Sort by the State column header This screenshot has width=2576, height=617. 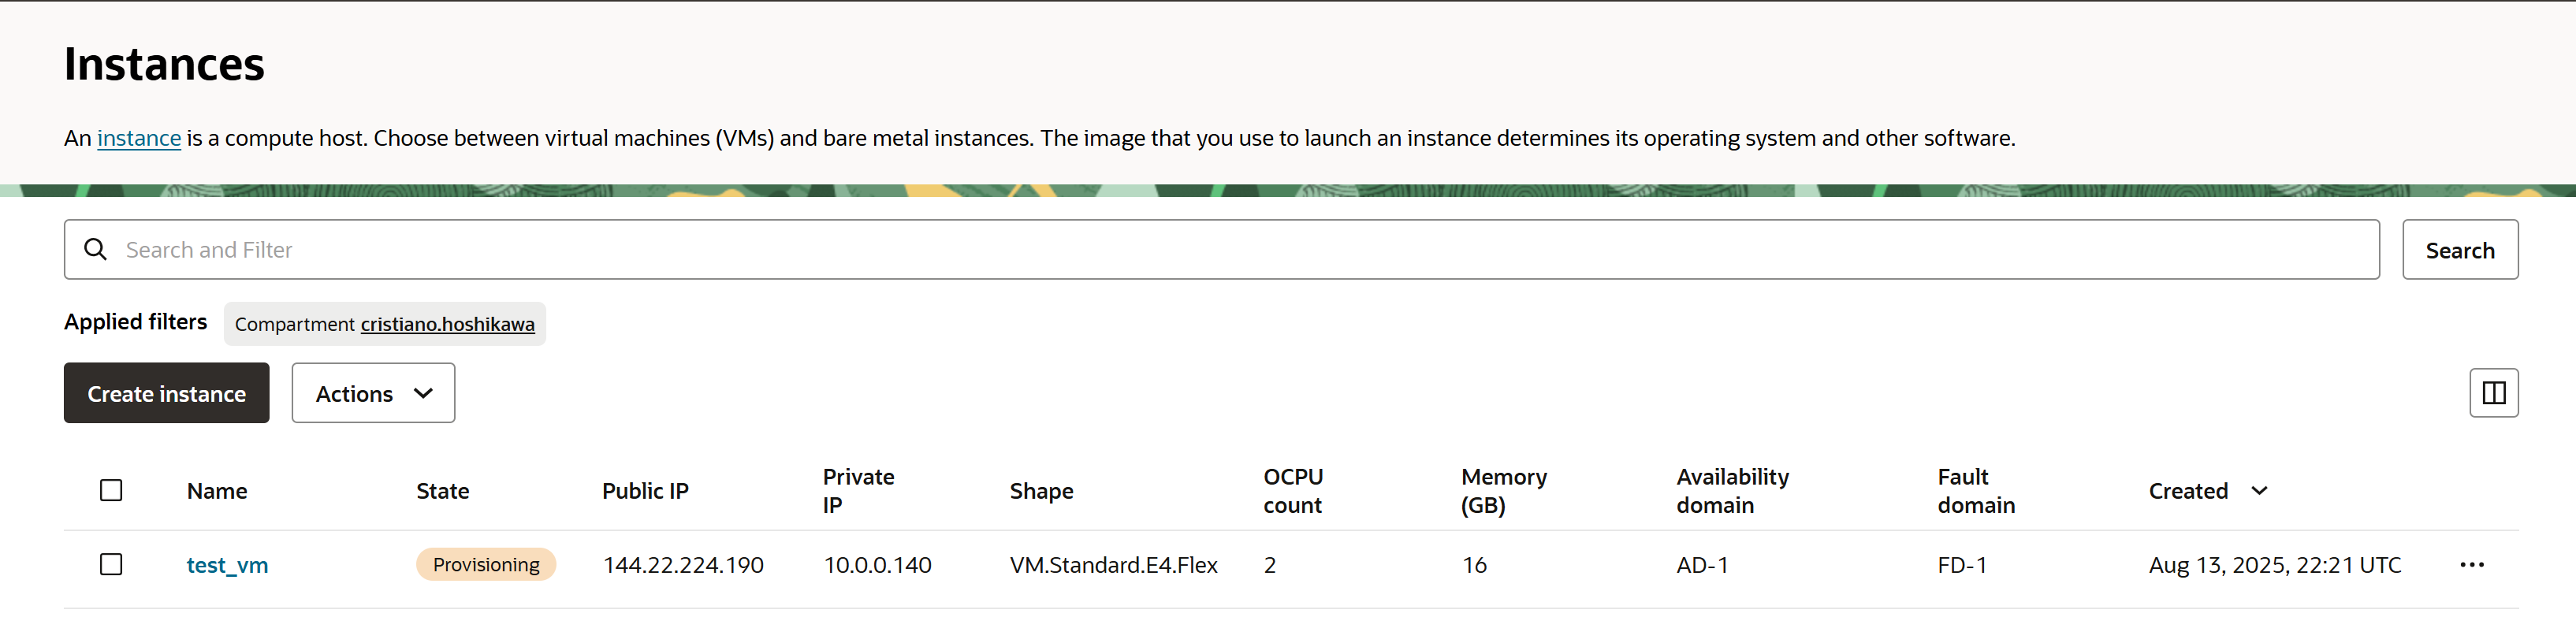coord(442,491)
